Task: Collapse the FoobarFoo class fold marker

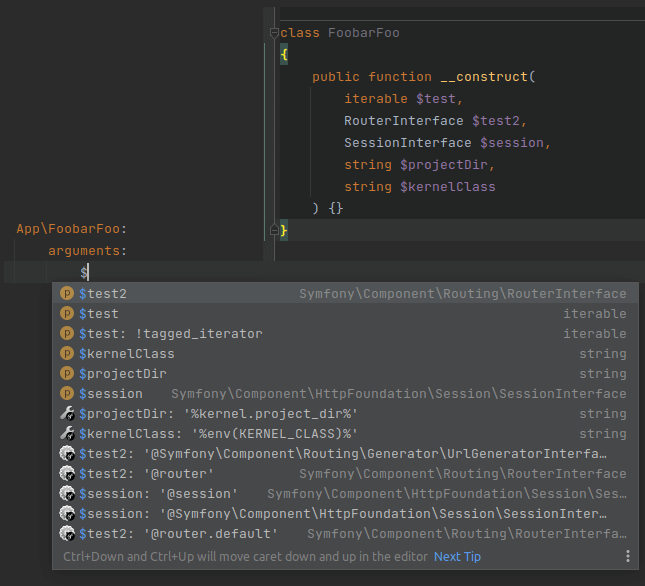Action: tap(272, 33)
